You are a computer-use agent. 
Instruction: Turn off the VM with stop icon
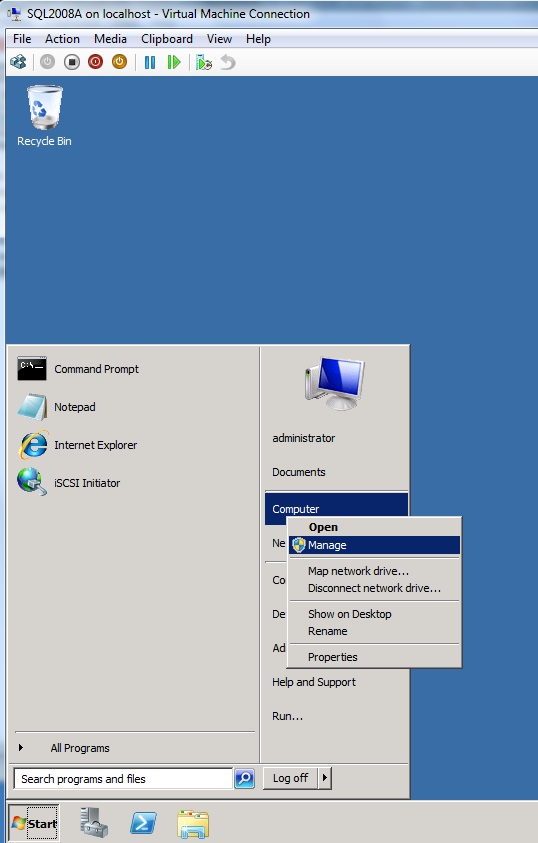pyautogui.click(x=71, y=62)
